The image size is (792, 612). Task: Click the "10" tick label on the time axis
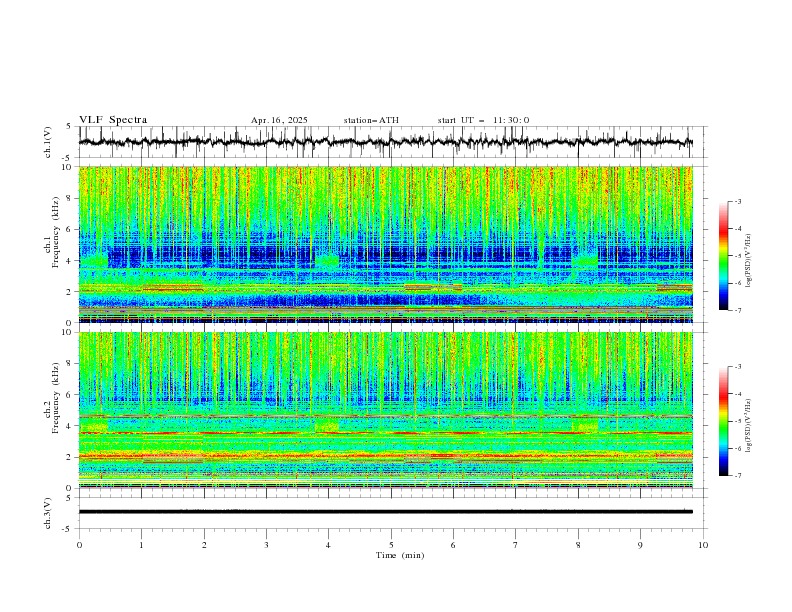[x=703, y=545]
